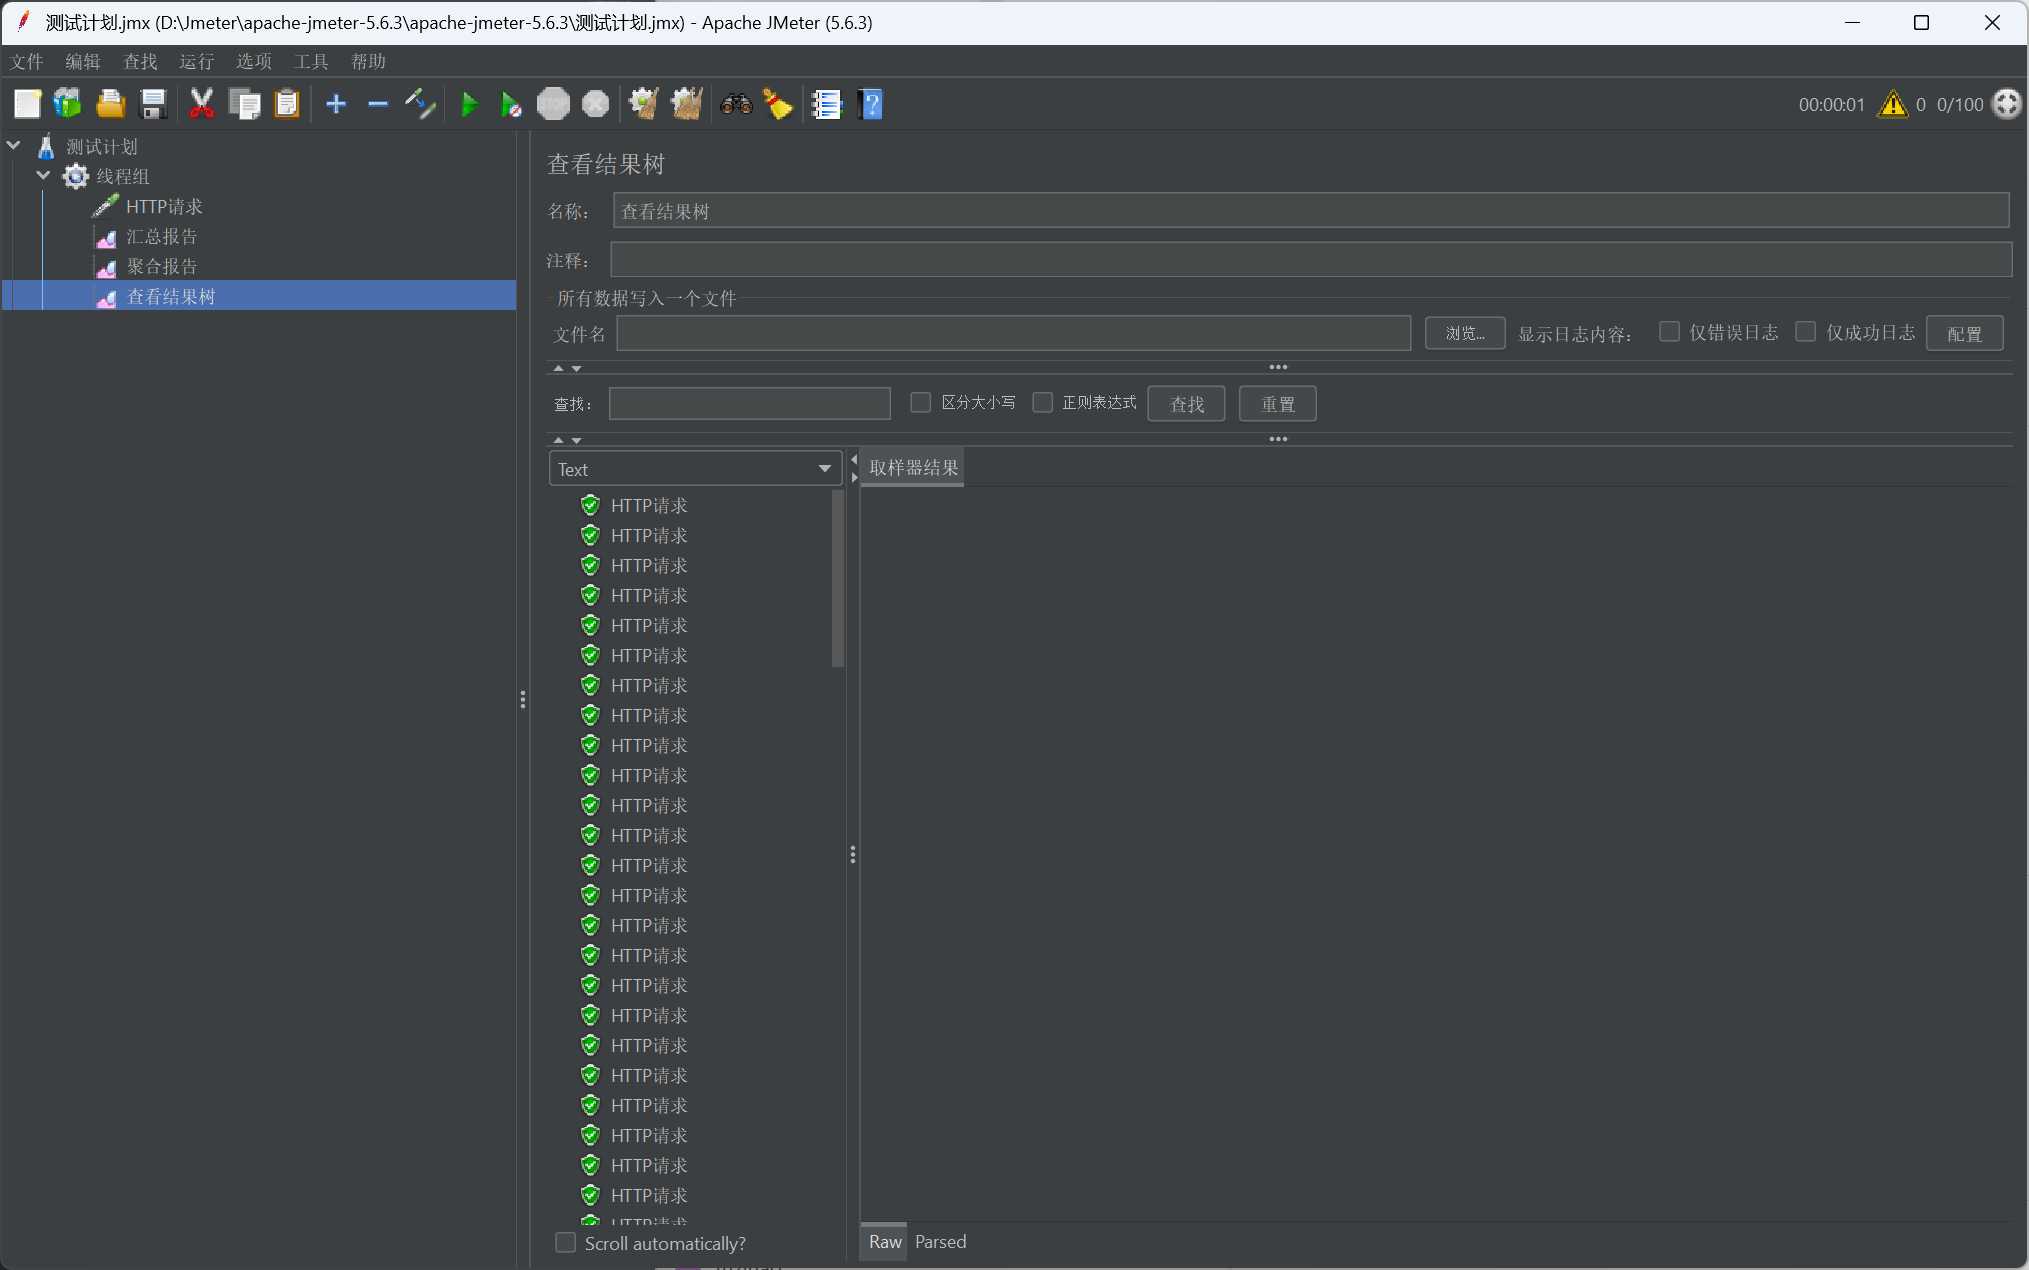The height and width of the screenshot is (1270, 2029).
Task: Open the 运行 menu
Action: click(x=196, y=61)
